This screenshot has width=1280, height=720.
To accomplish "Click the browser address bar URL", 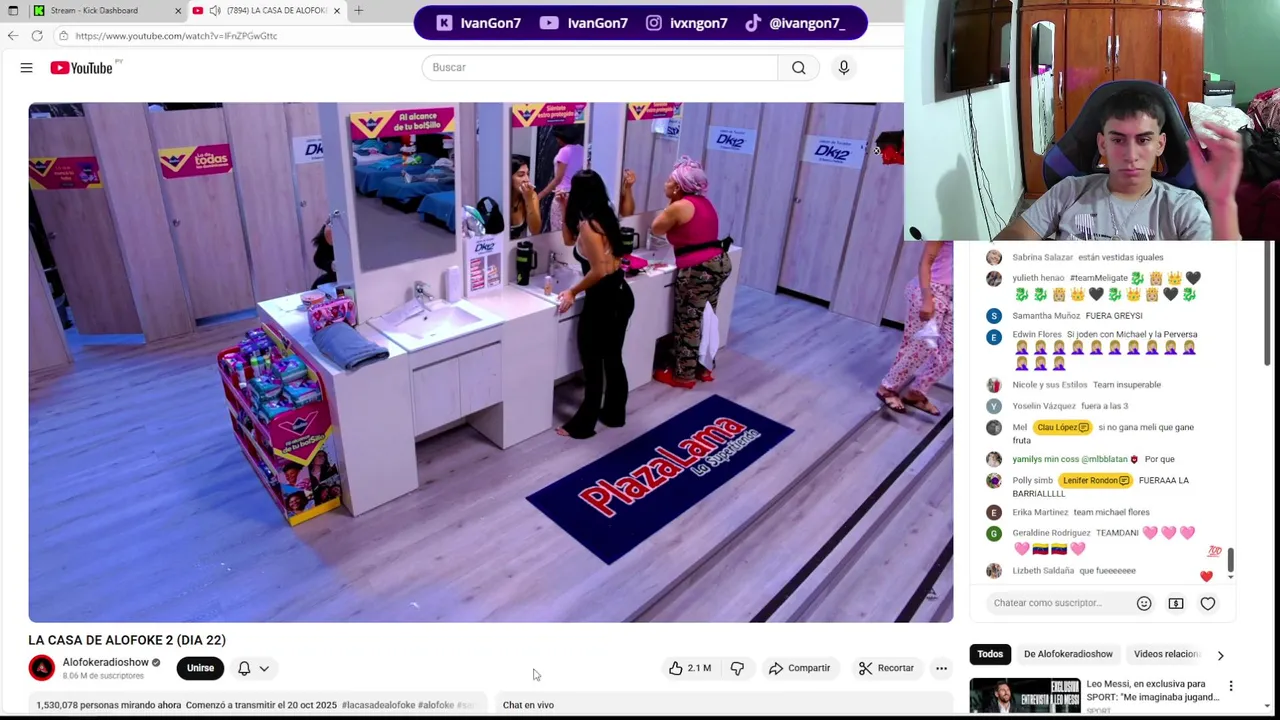I will click(x=176, y=36).
